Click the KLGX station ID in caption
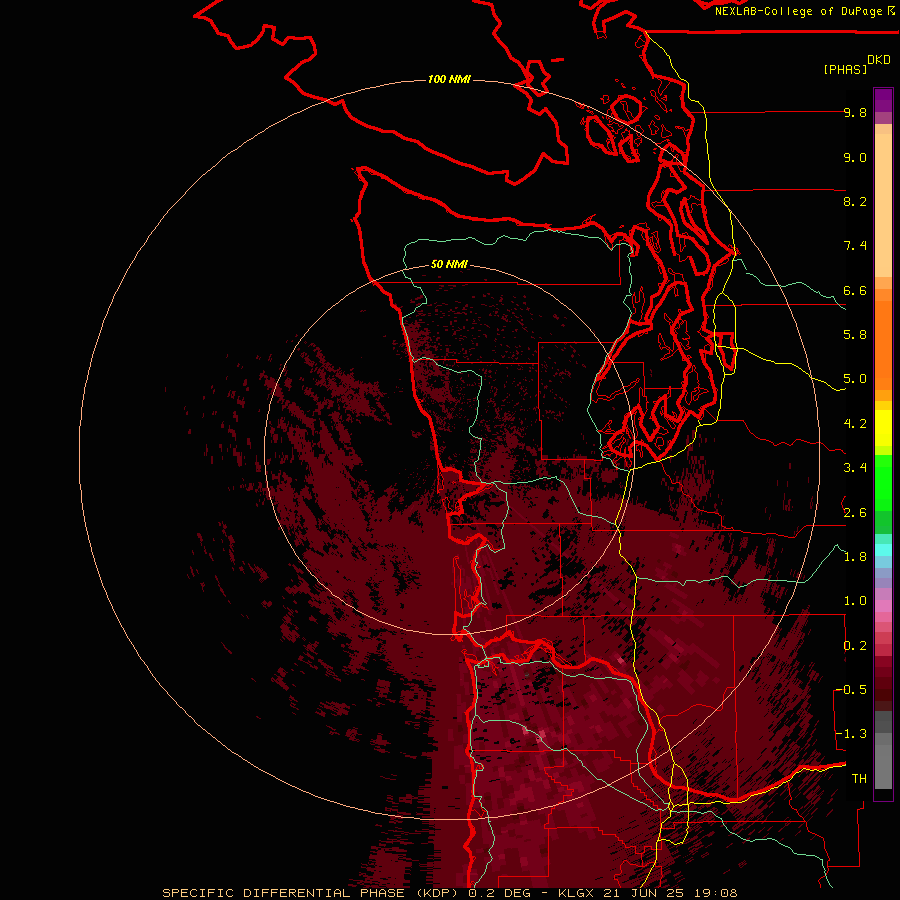Viewport: 900px width, 900px height. pos(576,893)
